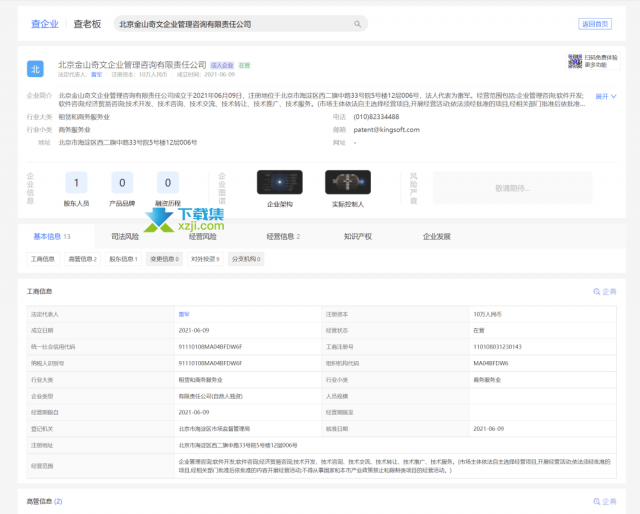Switch to 查企业 search mode
The height and width of the screenshot is (514, 640).
tap(45, 24)
